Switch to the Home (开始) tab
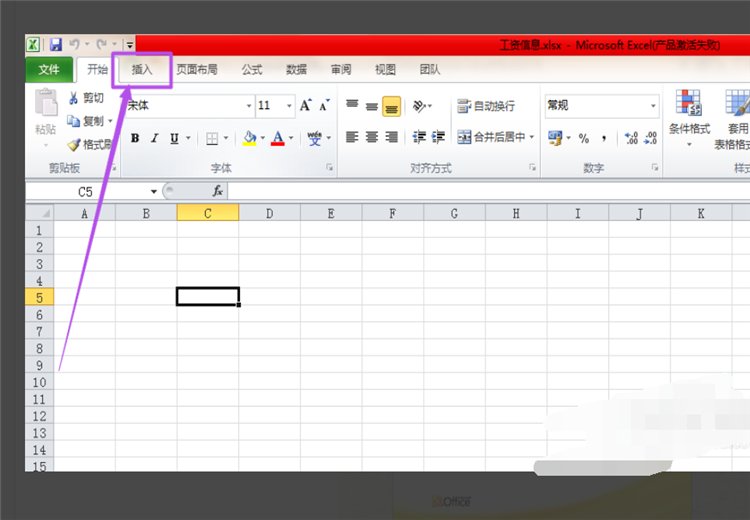750x520 pixels. [x=97, y=70]
